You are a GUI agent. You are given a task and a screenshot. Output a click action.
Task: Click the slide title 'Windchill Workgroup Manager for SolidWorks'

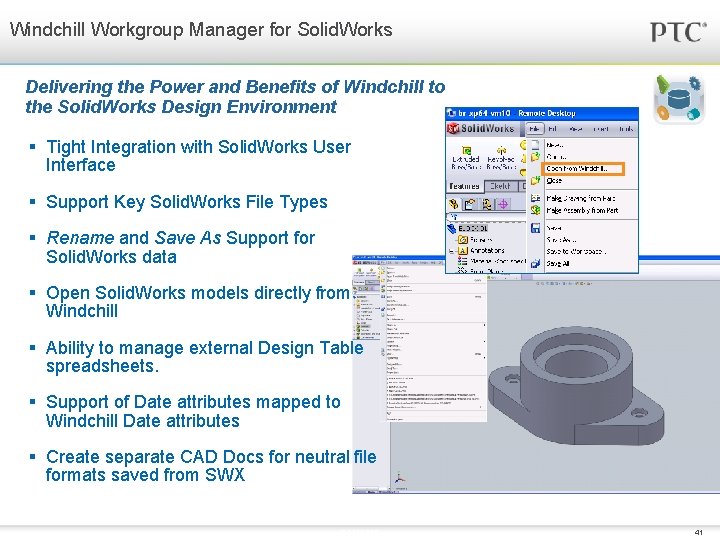[201, 30]
